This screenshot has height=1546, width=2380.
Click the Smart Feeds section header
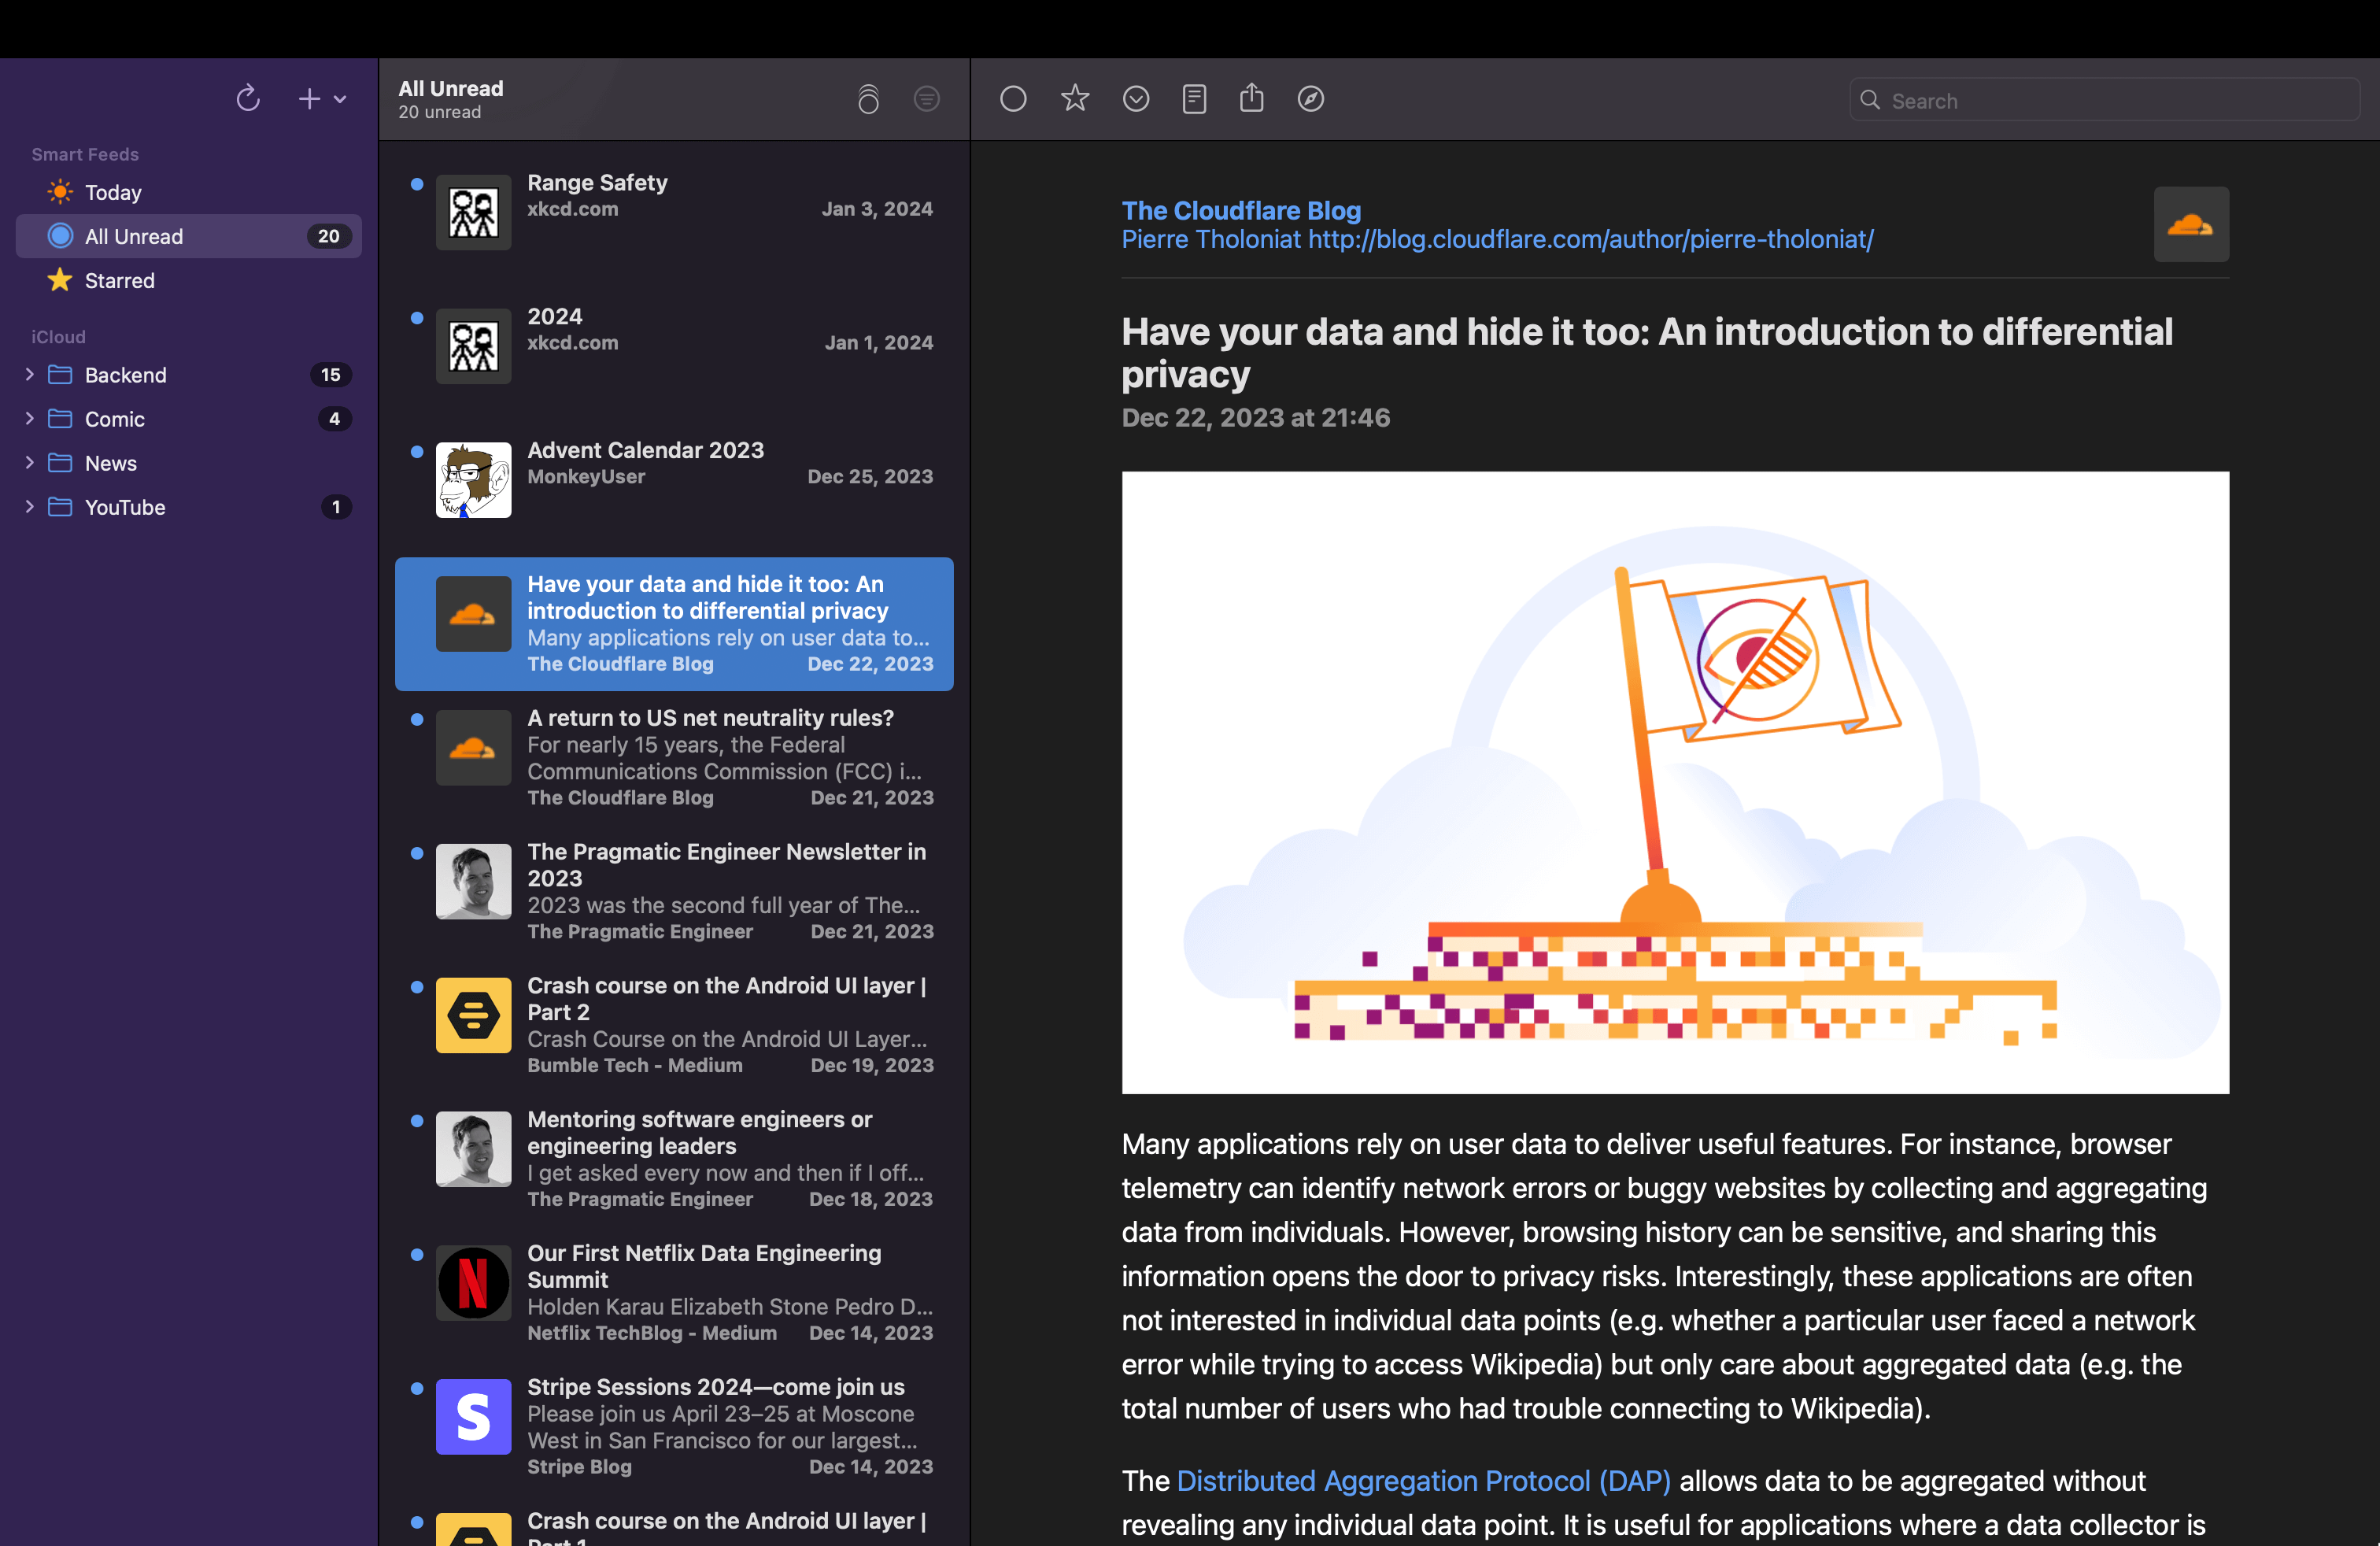pyautogui.click(x=85, y=154)
